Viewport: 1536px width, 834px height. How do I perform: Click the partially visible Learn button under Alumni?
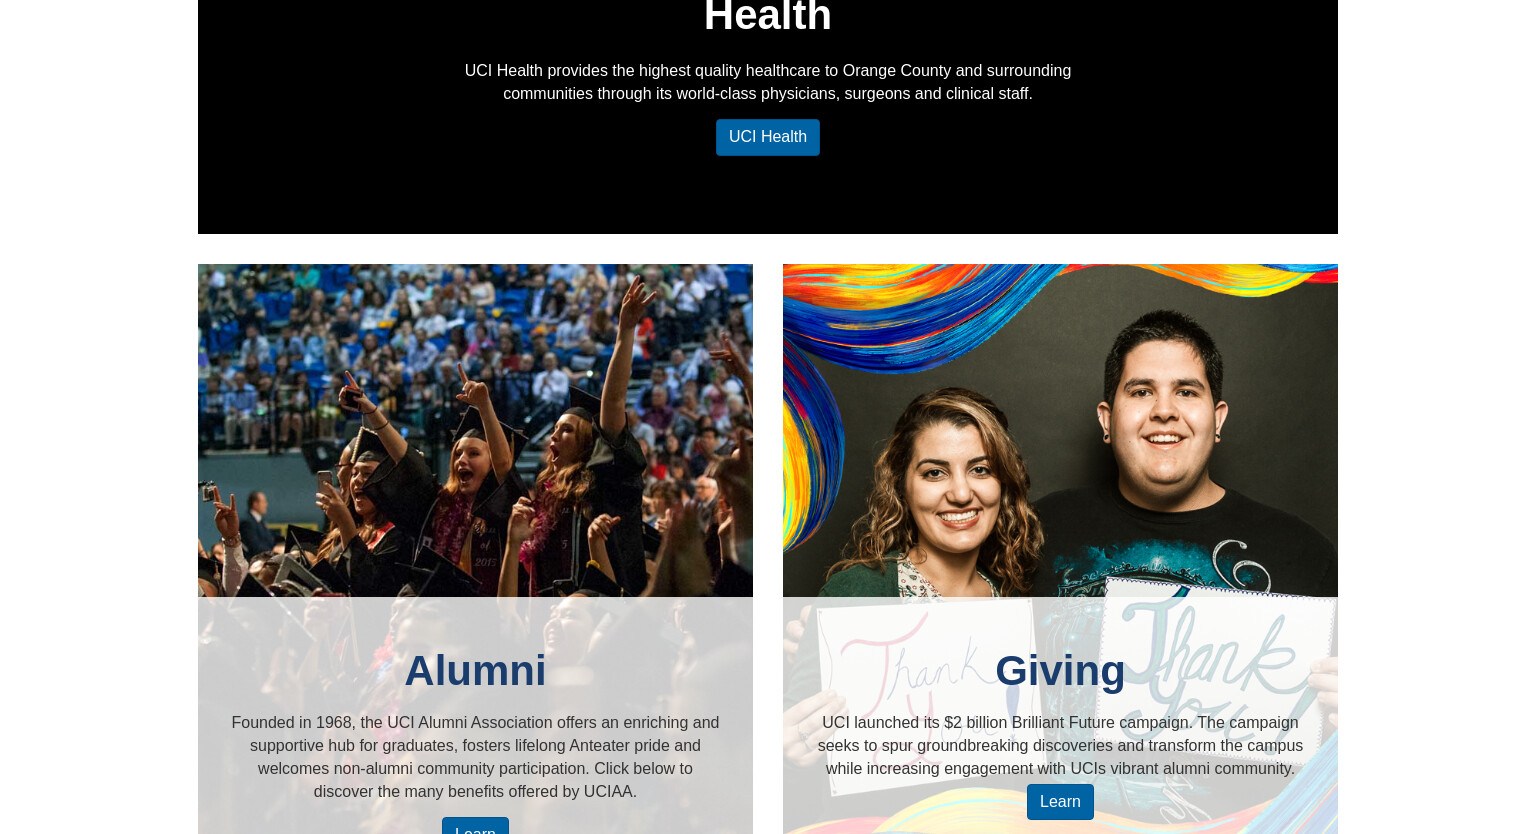click(x=475, y=826)
